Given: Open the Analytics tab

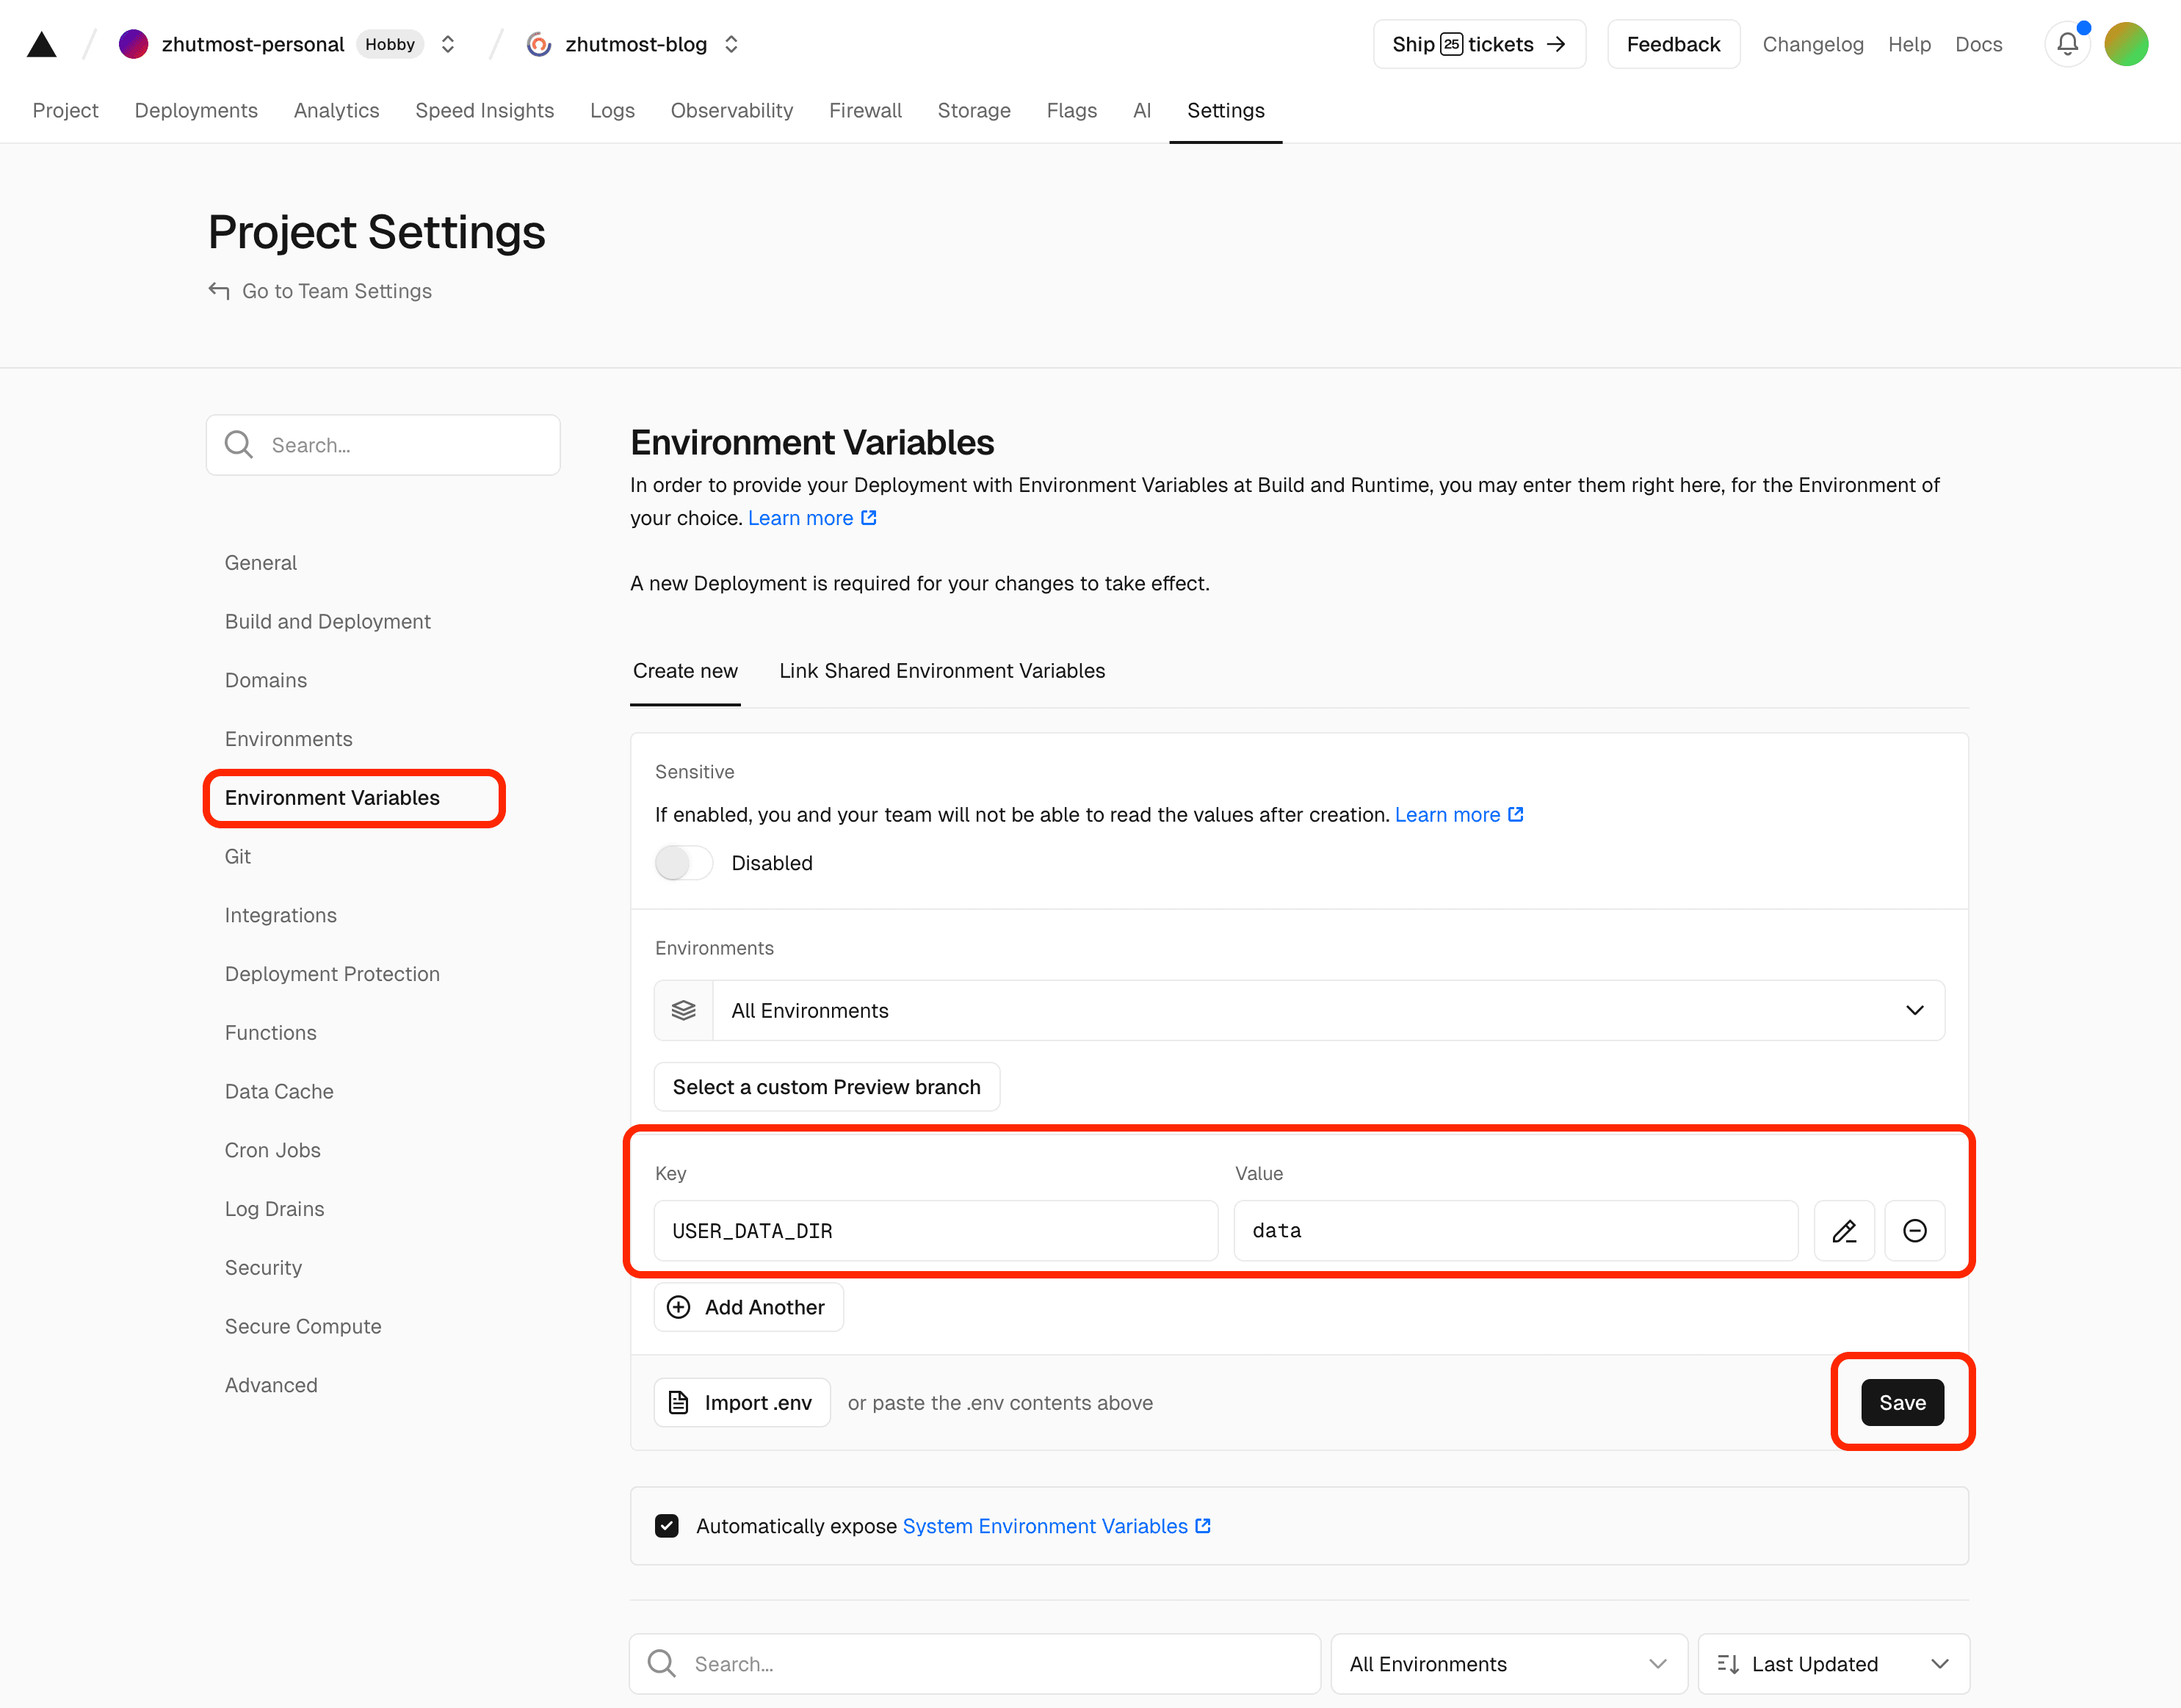Looking at the screenshot, I should (336, 110).
